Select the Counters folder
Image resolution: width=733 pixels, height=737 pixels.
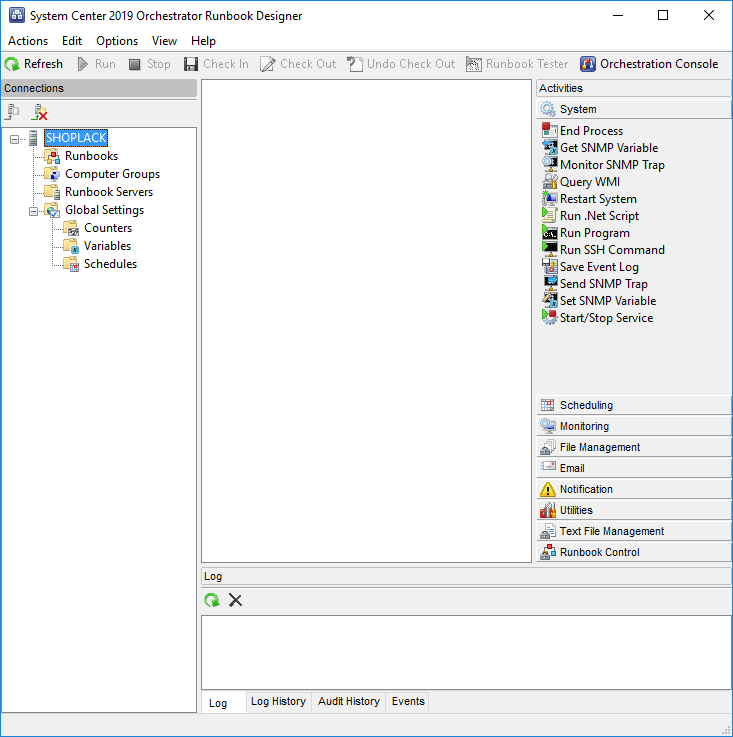(x=108, y=228)
